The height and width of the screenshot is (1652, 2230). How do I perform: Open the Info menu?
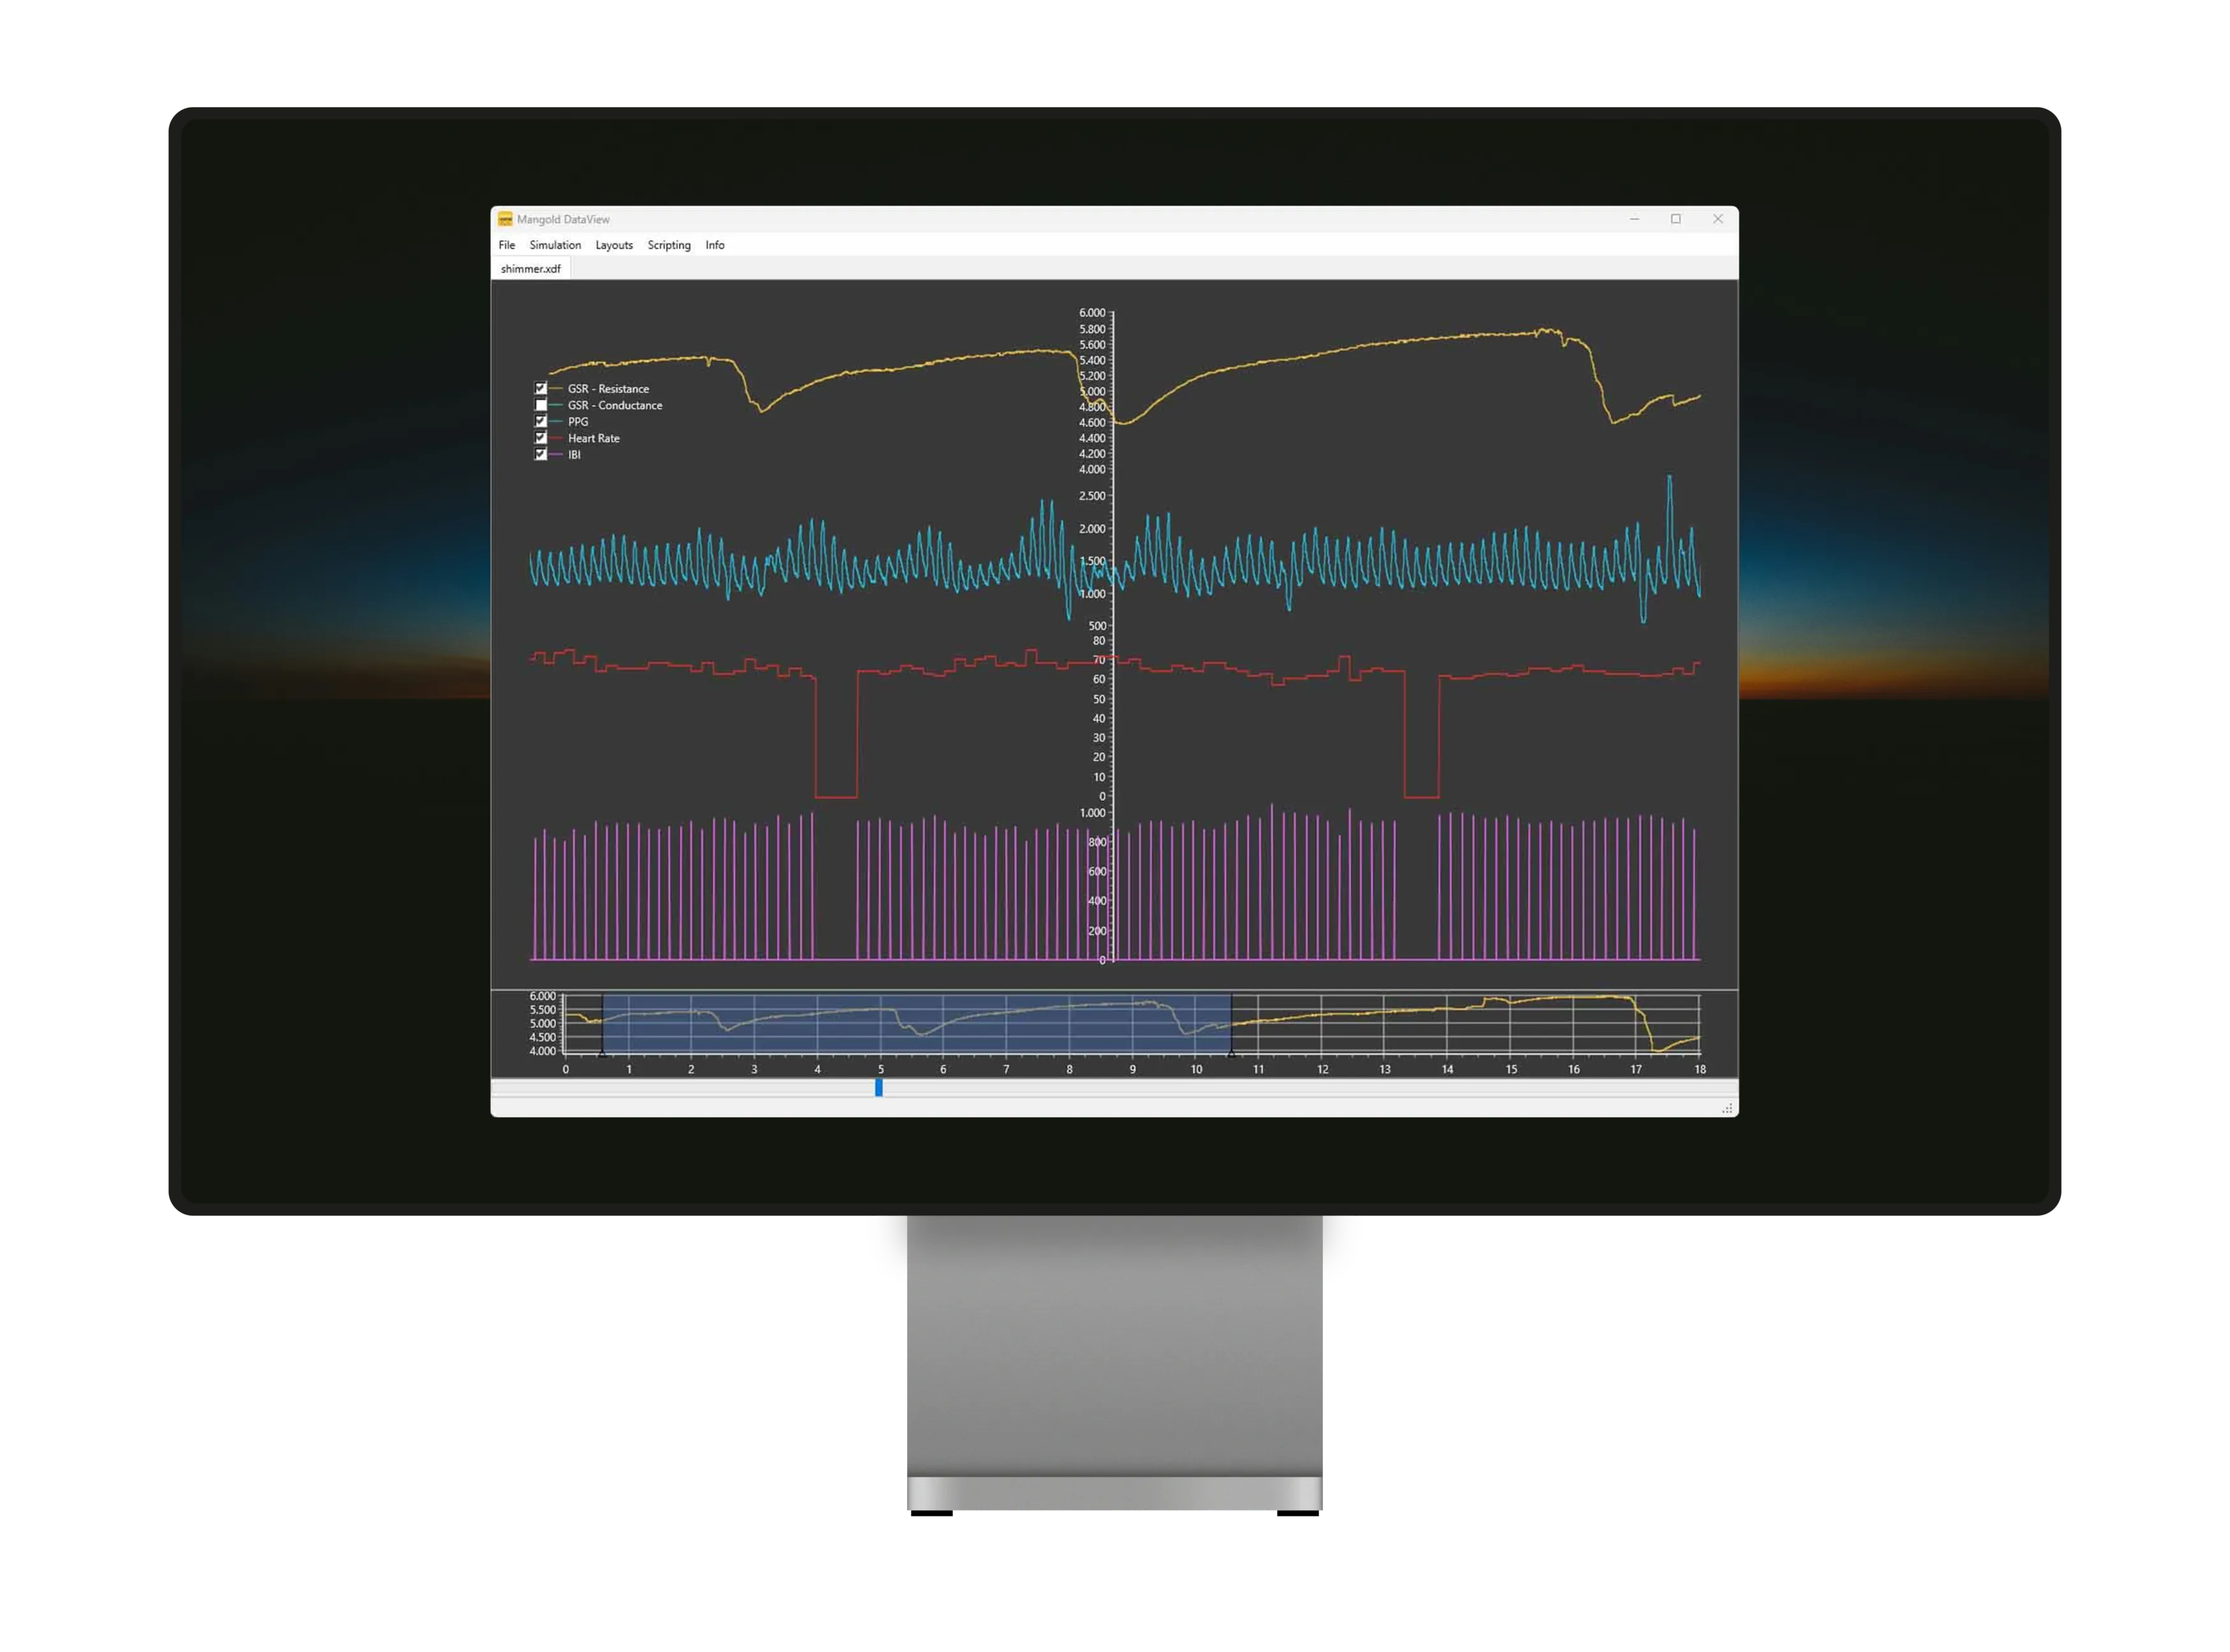pos(714,245)
